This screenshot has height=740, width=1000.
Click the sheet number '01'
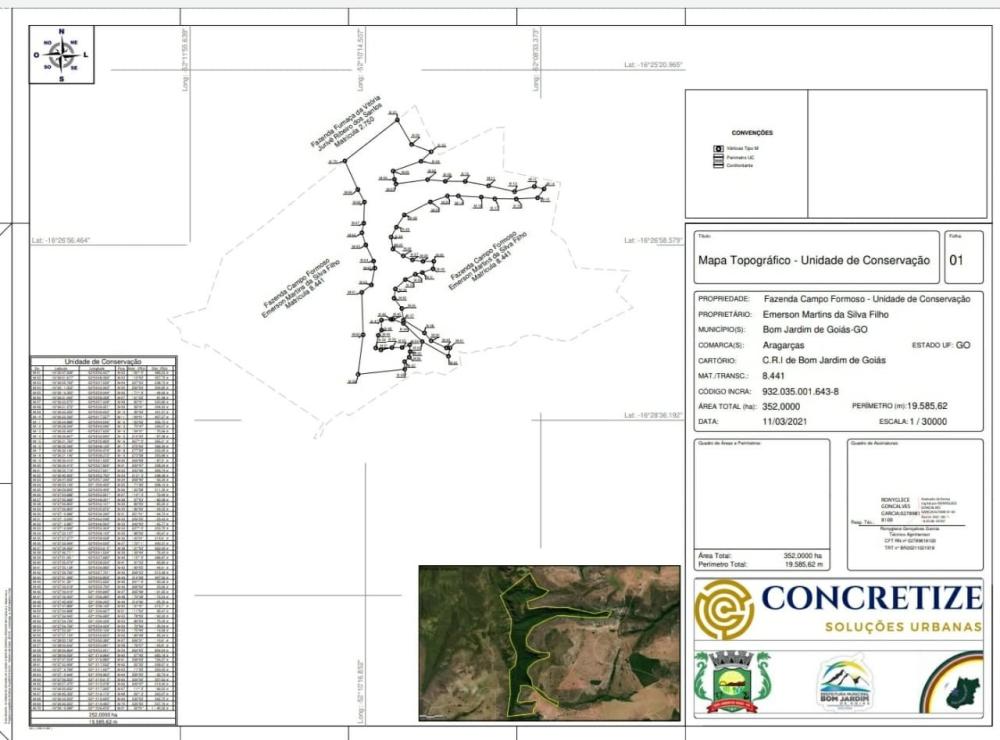pos(956,260)
